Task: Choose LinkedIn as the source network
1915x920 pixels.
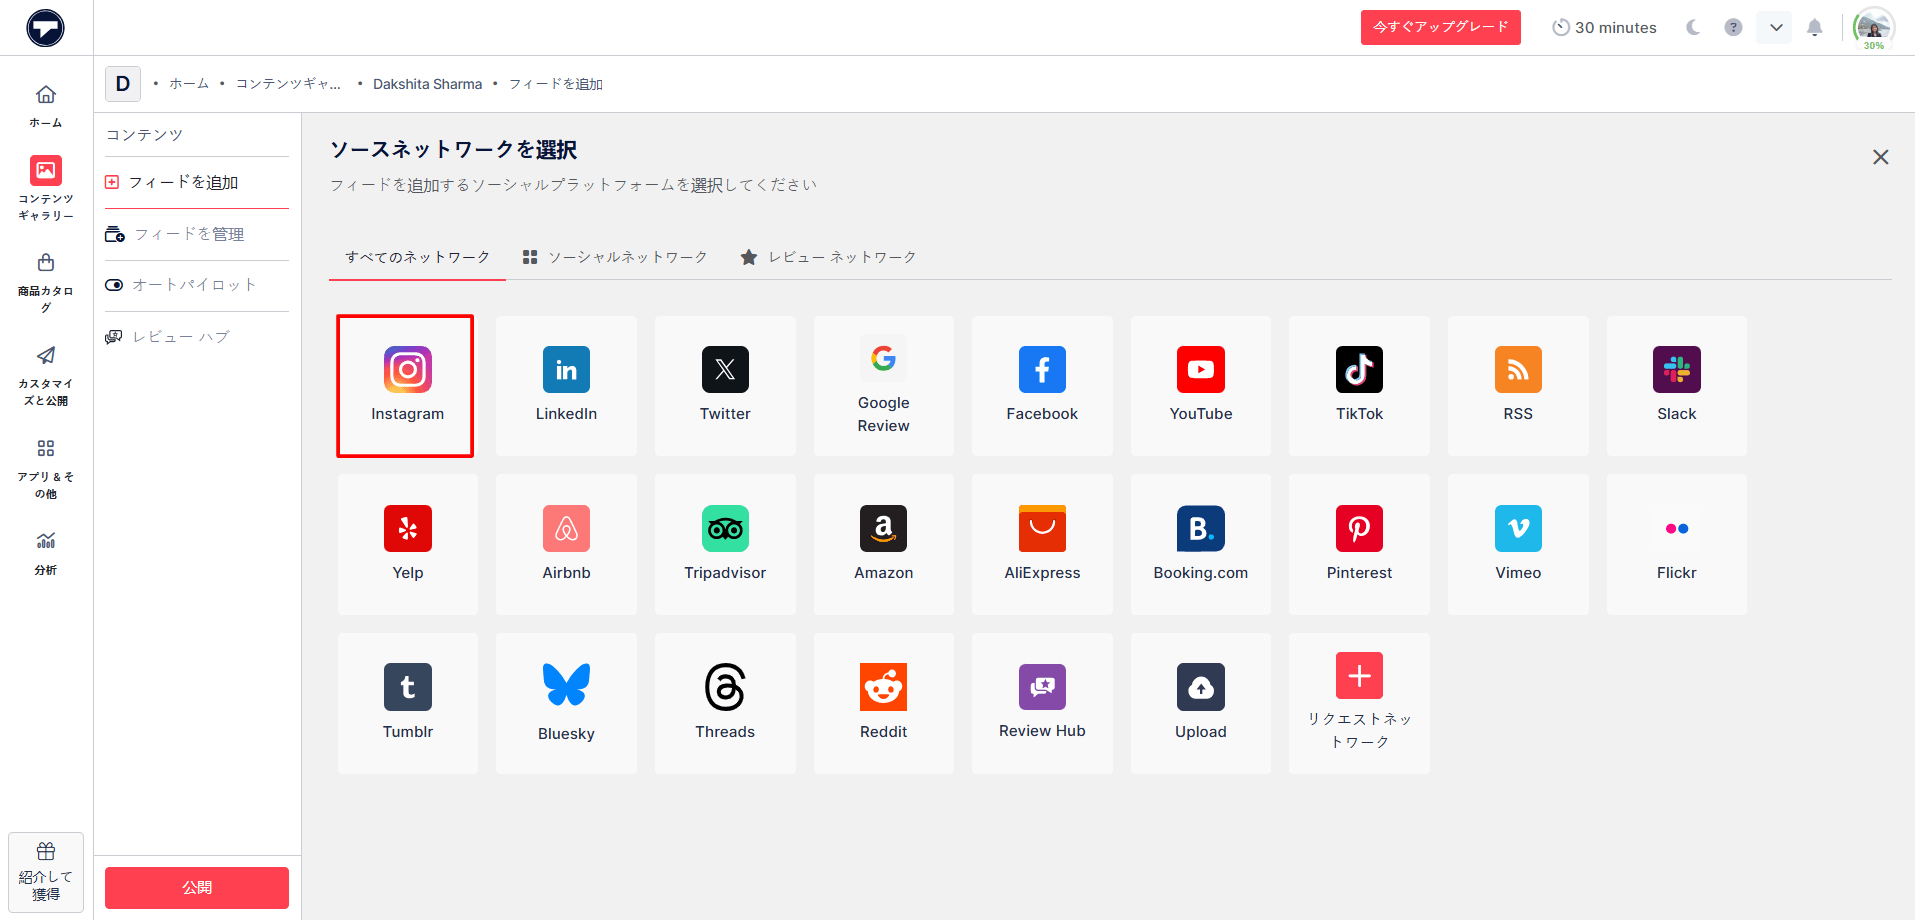Action: [566, 386]
